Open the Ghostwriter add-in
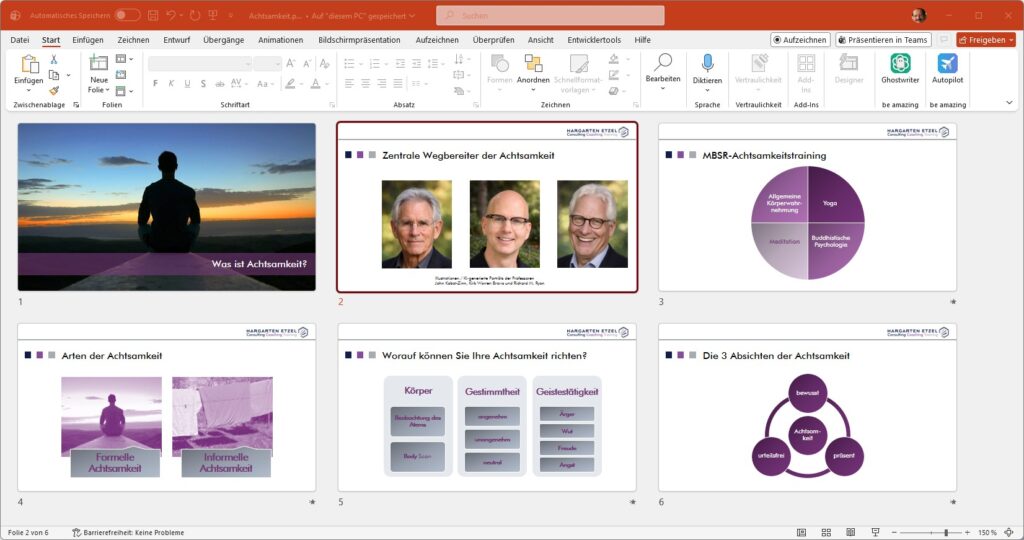The image size is (1024, 540). (900, 68)
